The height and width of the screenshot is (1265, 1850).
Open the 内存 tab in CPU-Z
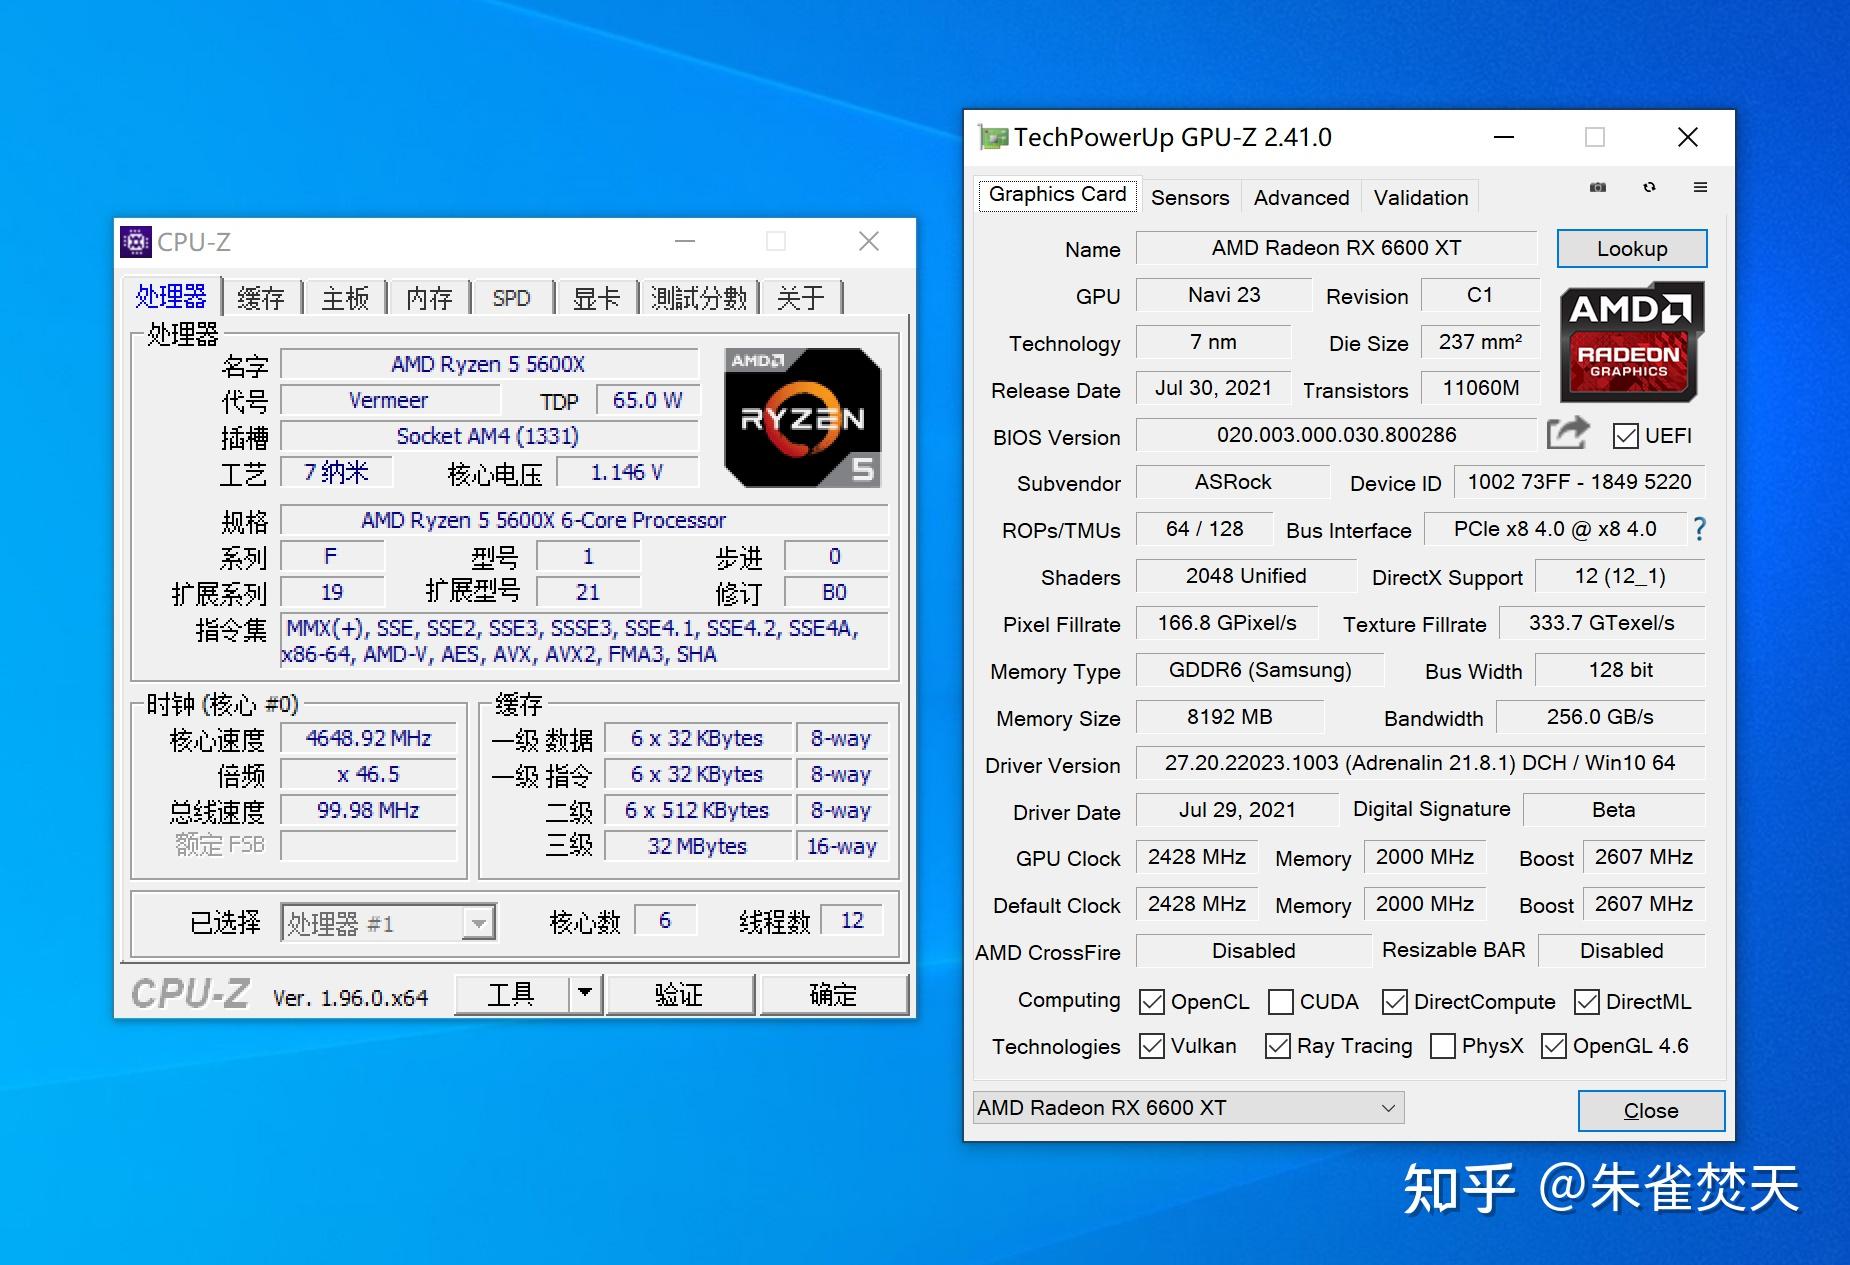pos(429,298)
